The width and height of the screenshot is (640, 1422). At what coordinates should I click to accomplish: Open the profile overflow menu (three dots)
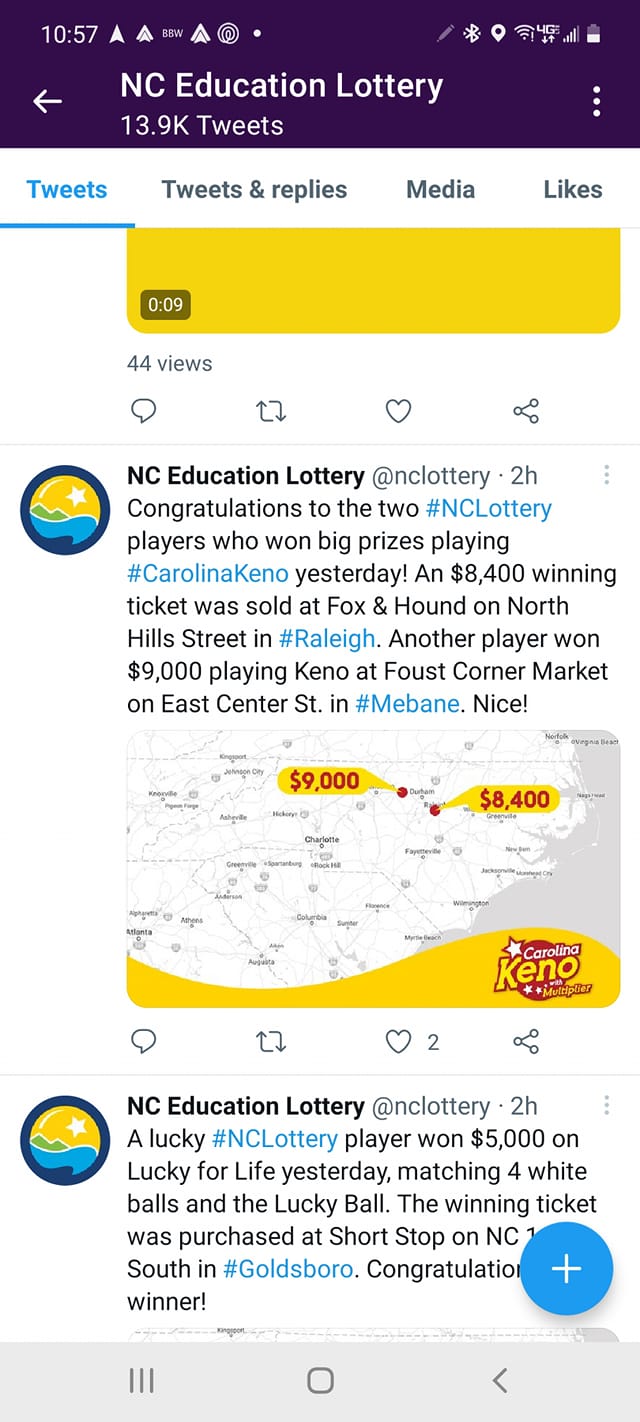[x=597, y=101]
